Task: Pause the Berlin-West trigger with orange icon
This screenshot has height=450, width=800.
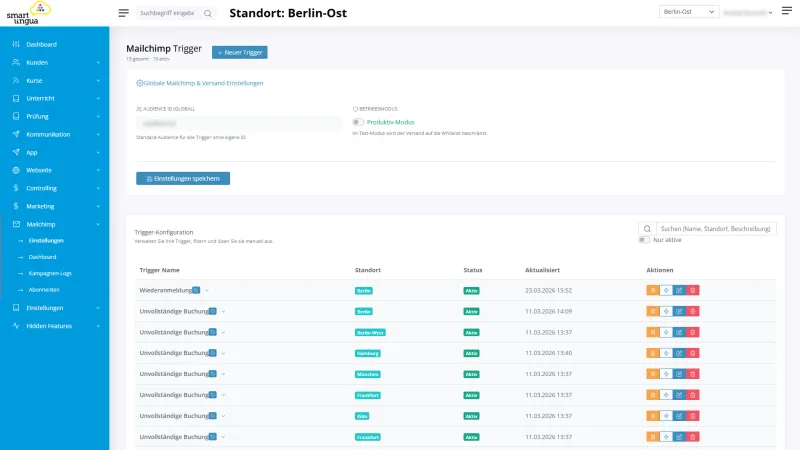Action: pos(653,332)
